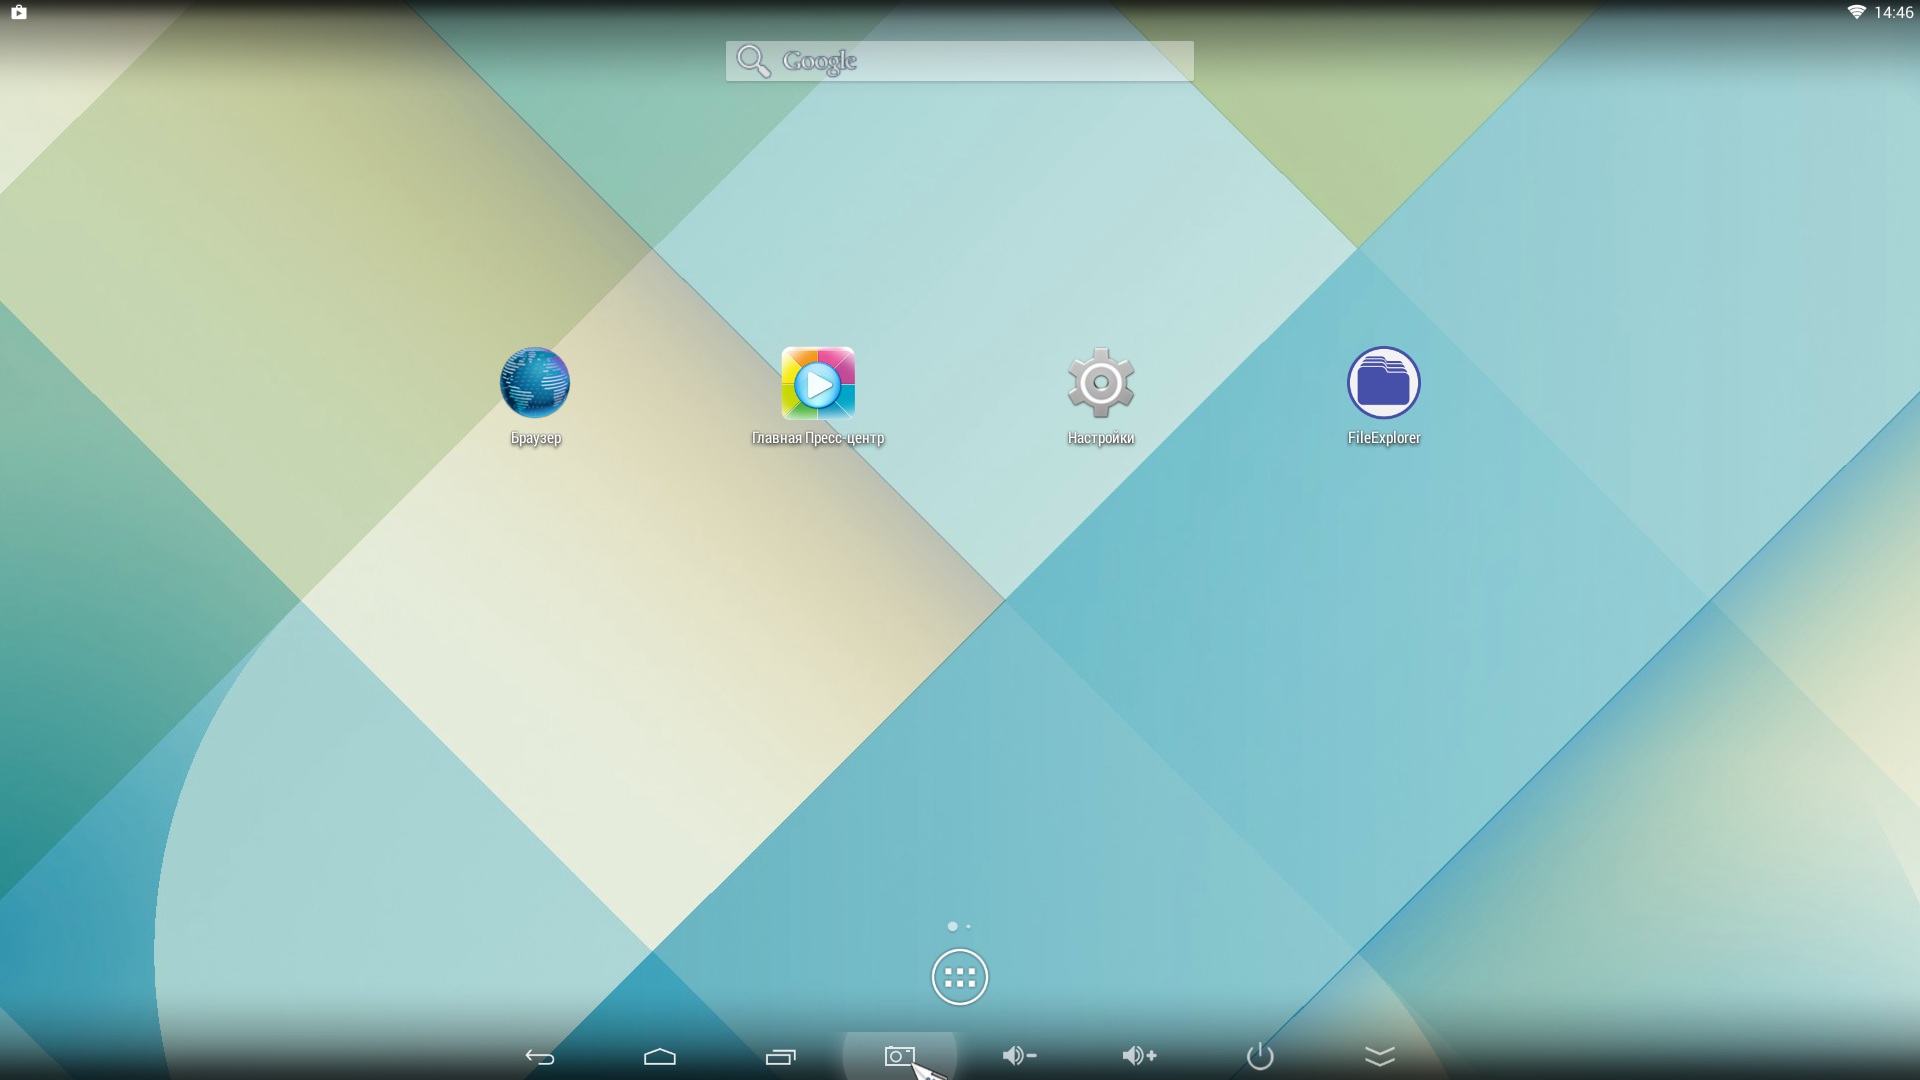Open the notification icon at top-left
The width and height of the screenshot is (1920, 1080).
point(19,12)
